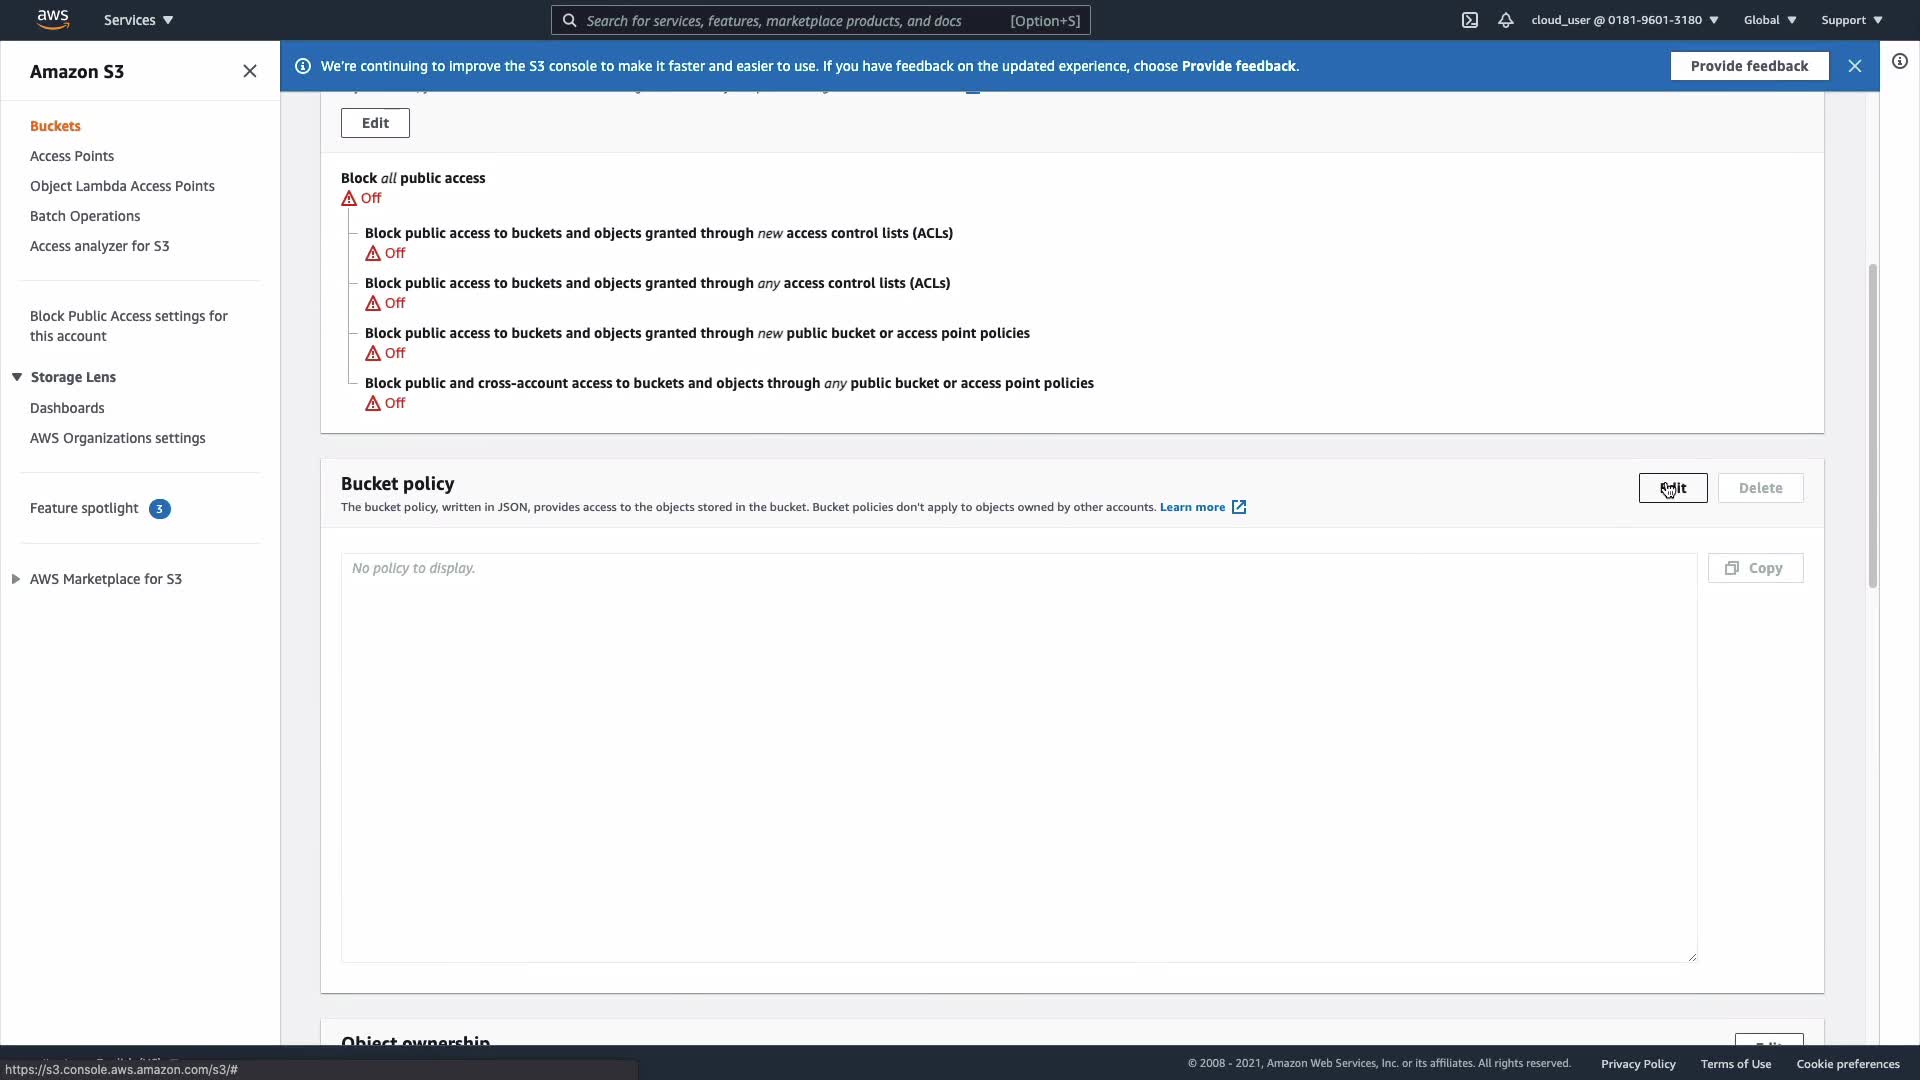The height and width of the screenshot is (1080, 1920).
Task: Edit the bucket policy
Action: 1672,488
